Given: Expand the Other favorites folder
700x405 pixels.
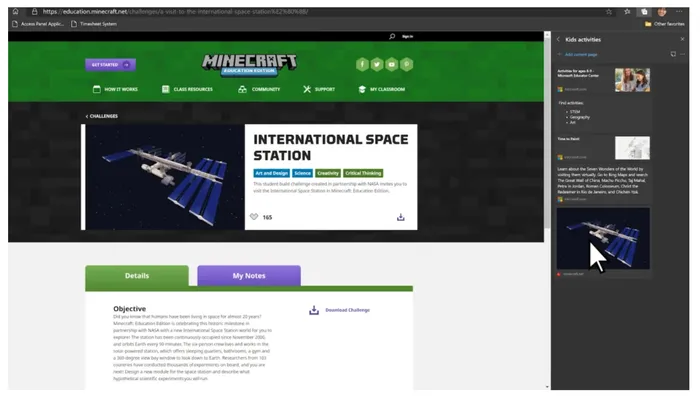Looking at the screenshot, I should point(664,24).
